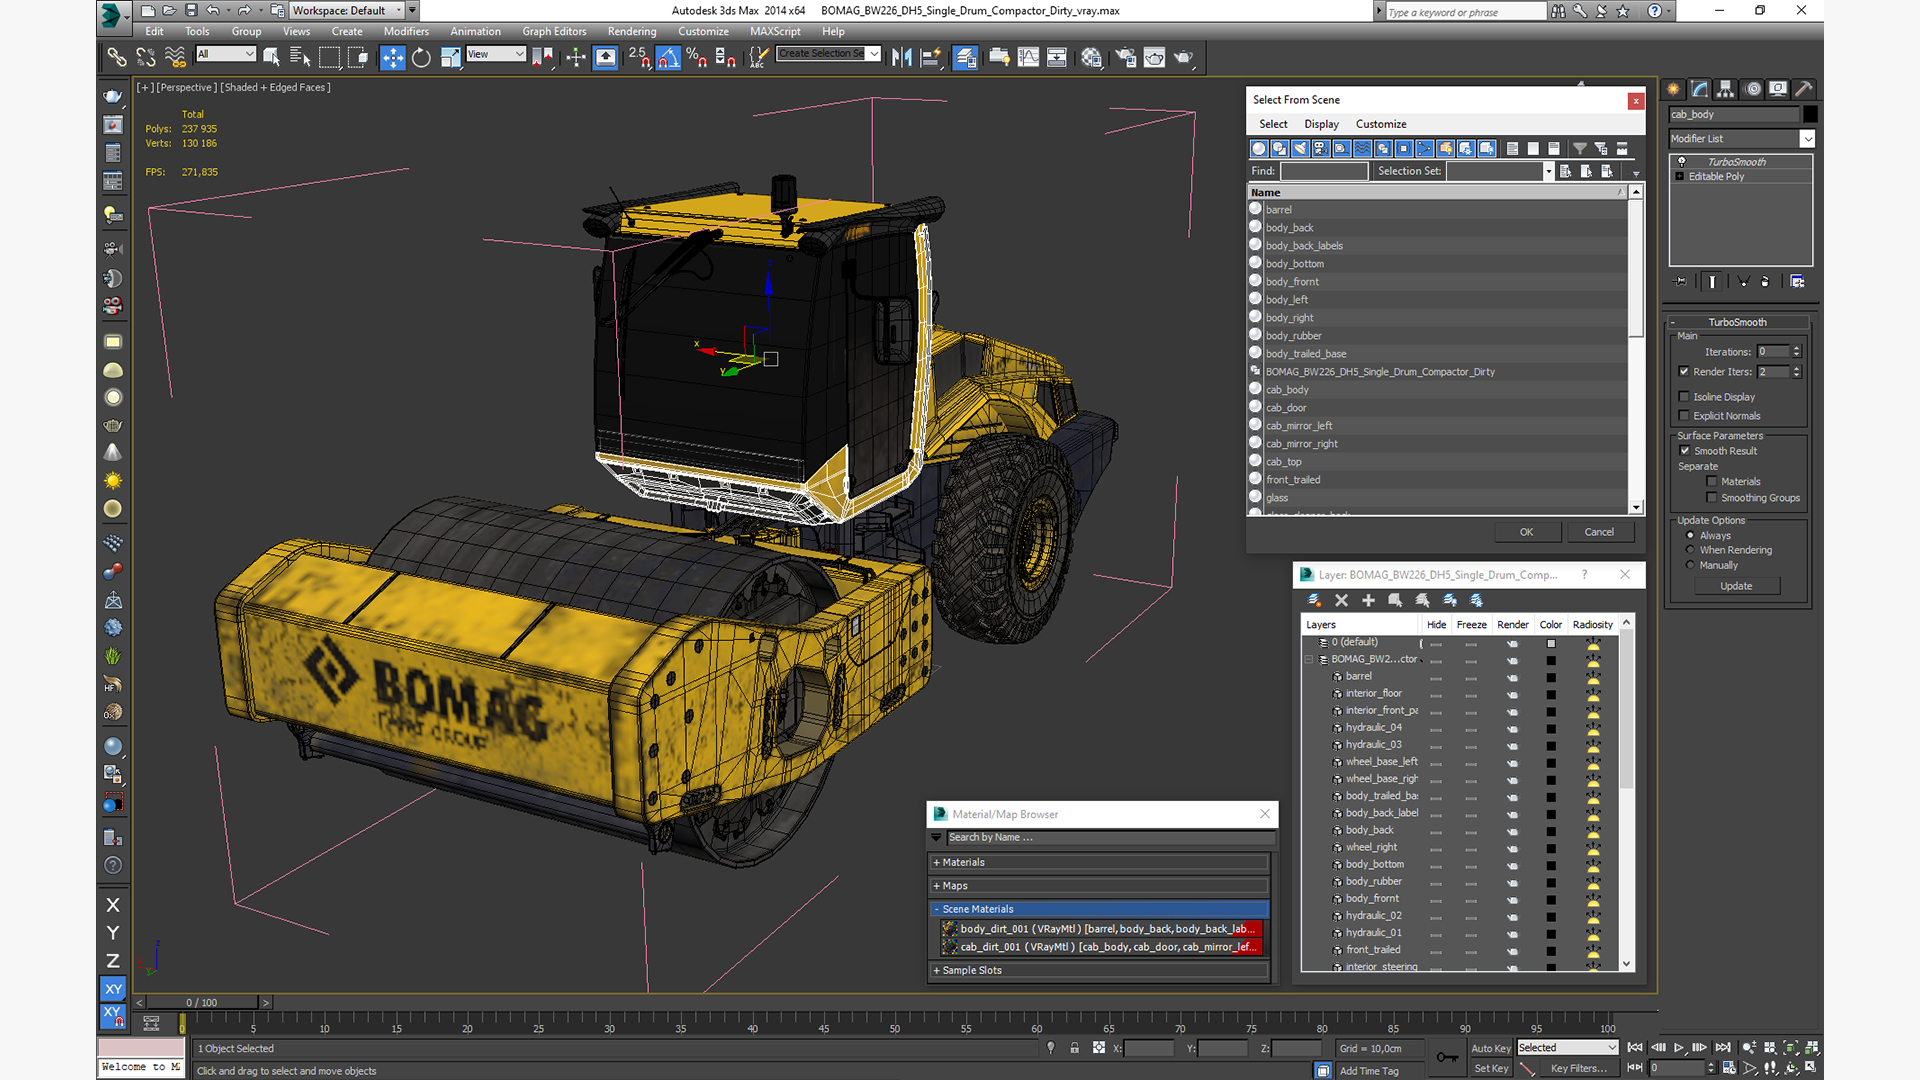Select Always update option

[x=1691, y=536]
